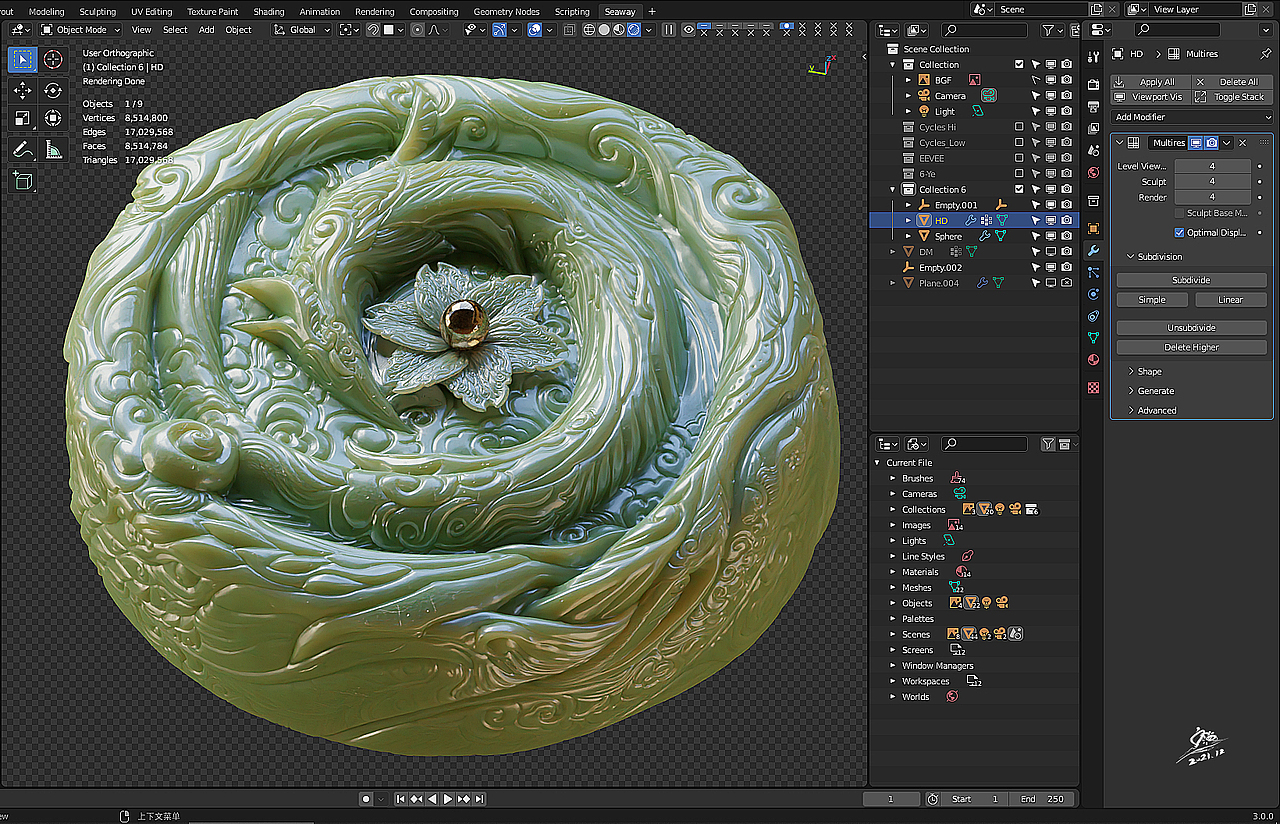Screen dimensions: 1280x824
Task: Select the Annotate tool
Action: pyautogui.click(x=23, y=150)
